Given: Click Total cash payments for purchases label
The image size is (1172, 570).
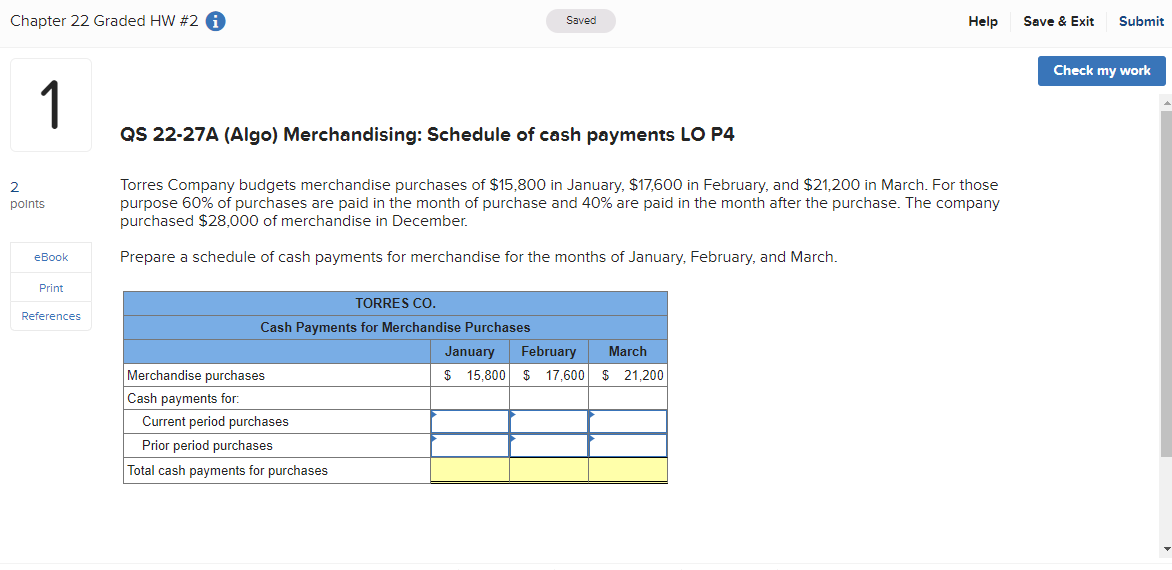Looking at the screenshot, I should tap(227, 471).
